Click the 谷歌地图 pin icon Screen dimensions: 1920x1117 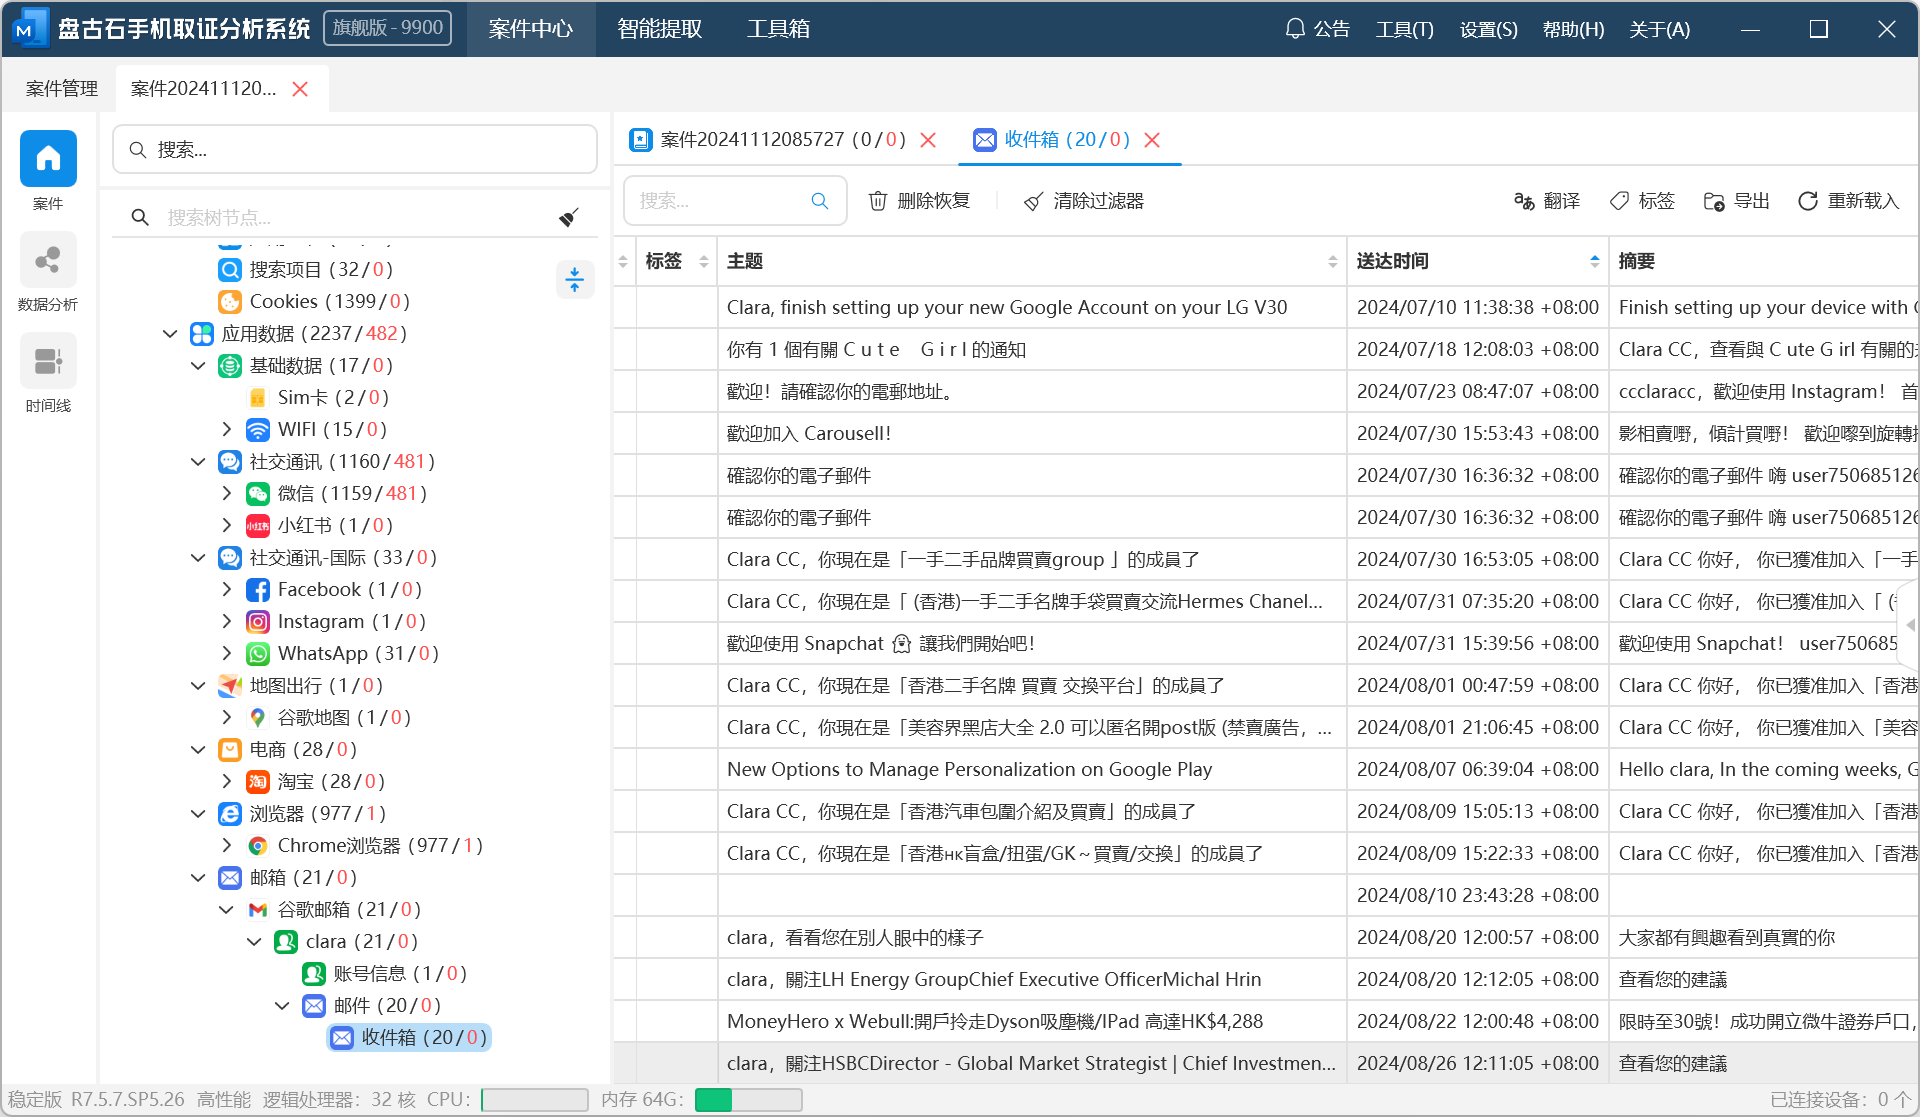pyautogui.click(x=258, y=717)
